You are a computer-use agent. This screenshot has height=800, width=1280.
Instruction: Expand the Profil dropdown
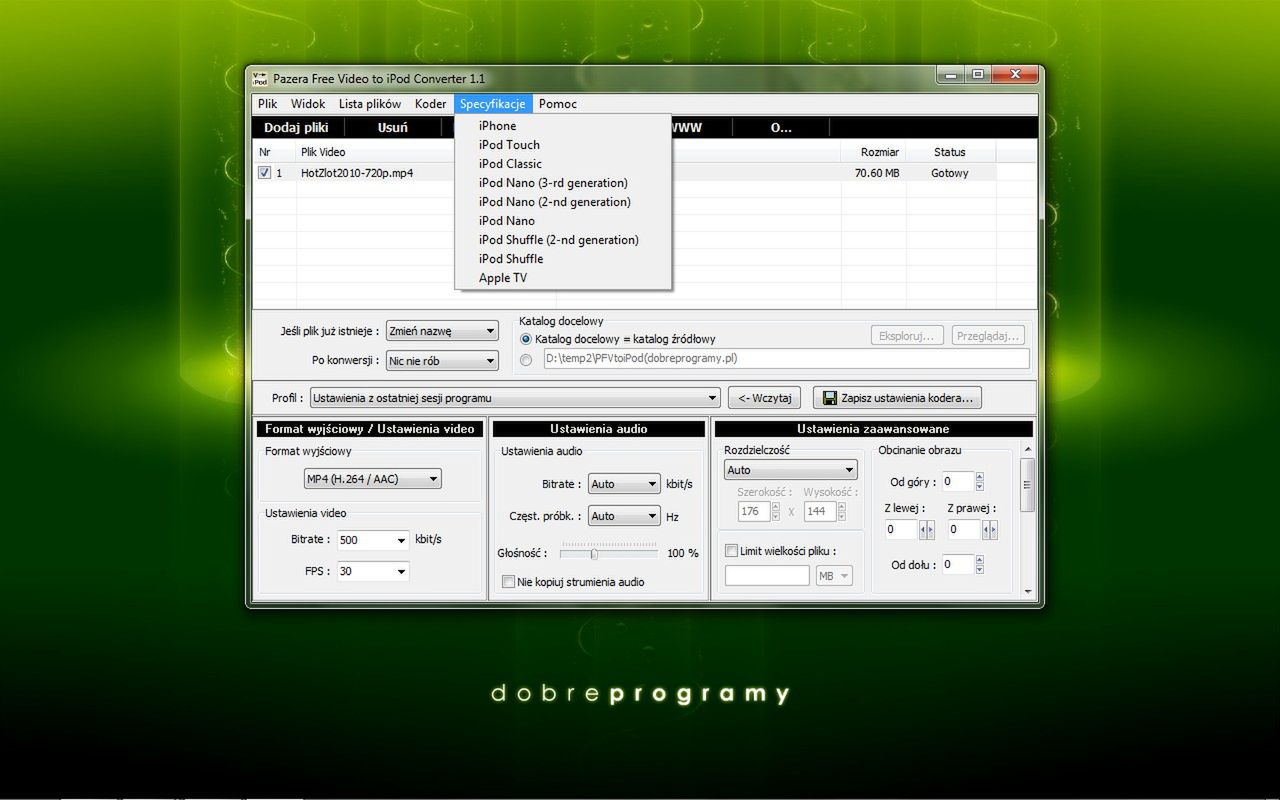point(514,398)
